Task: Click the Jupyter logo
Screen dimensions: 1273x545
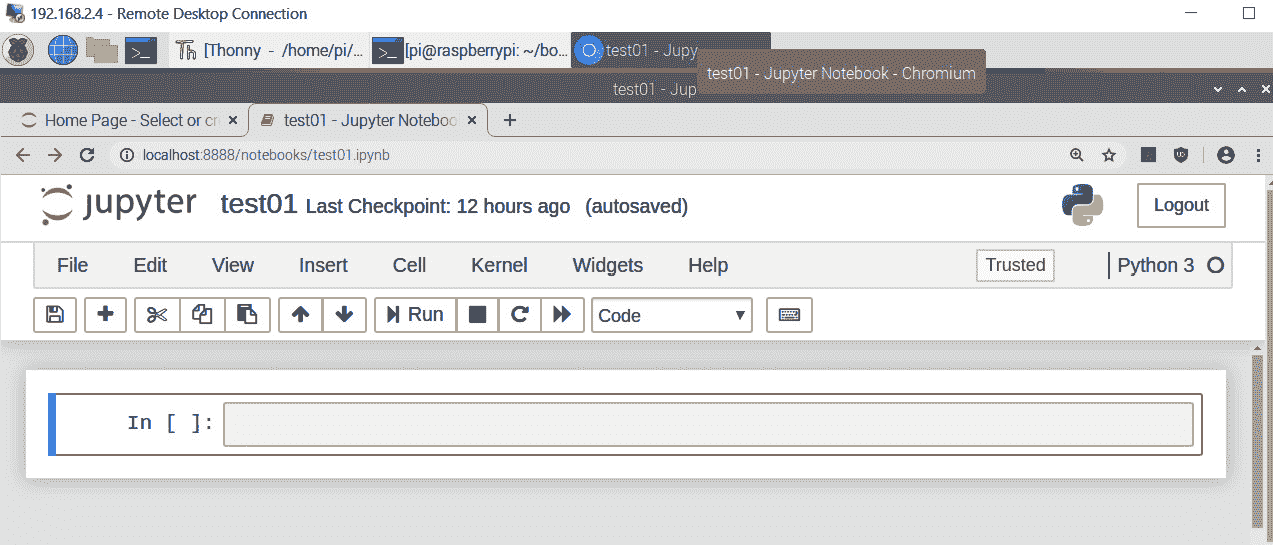Action: 119,205
